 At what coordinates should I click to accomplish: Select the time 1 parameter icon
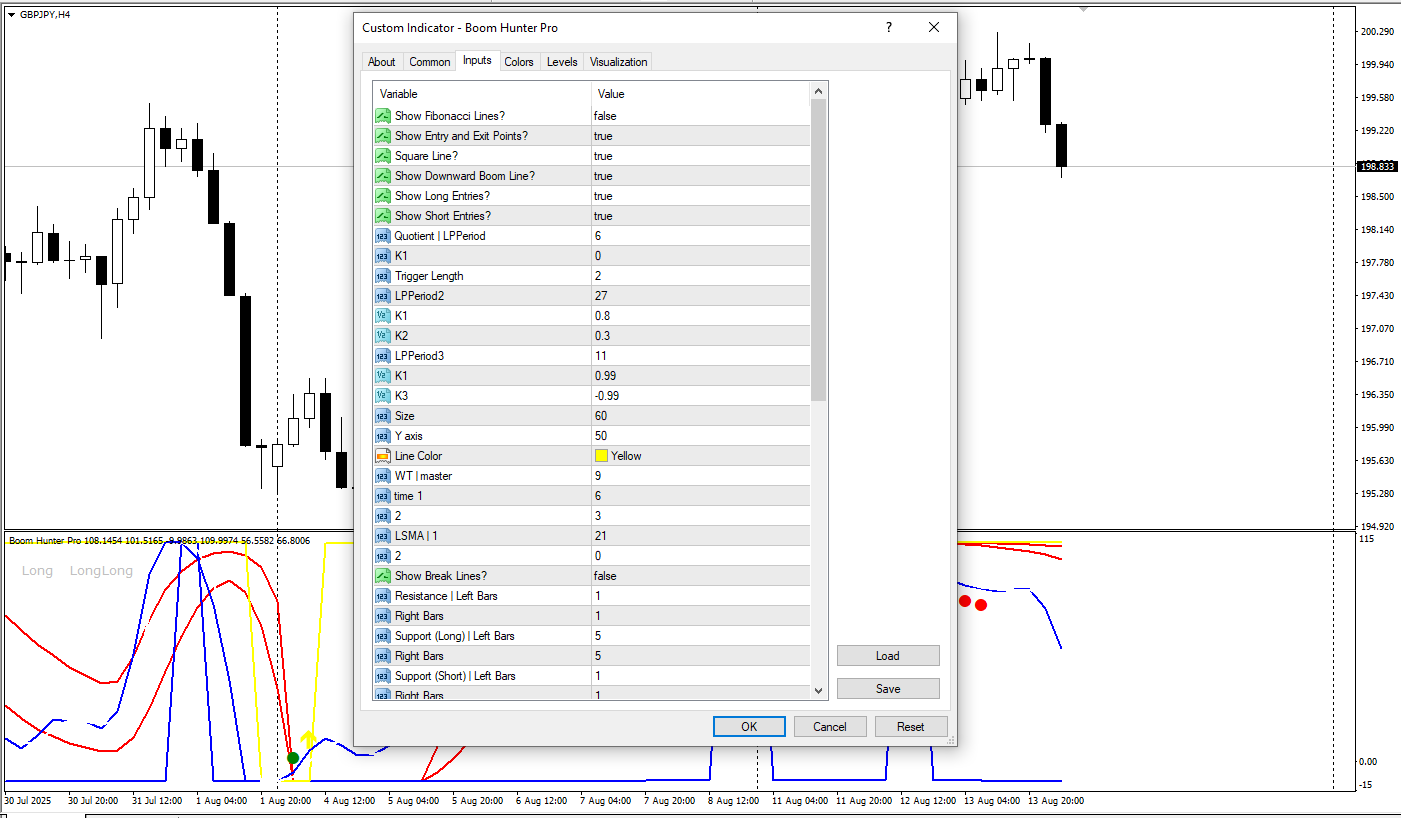pyautogui.click(x=382, y=496)
